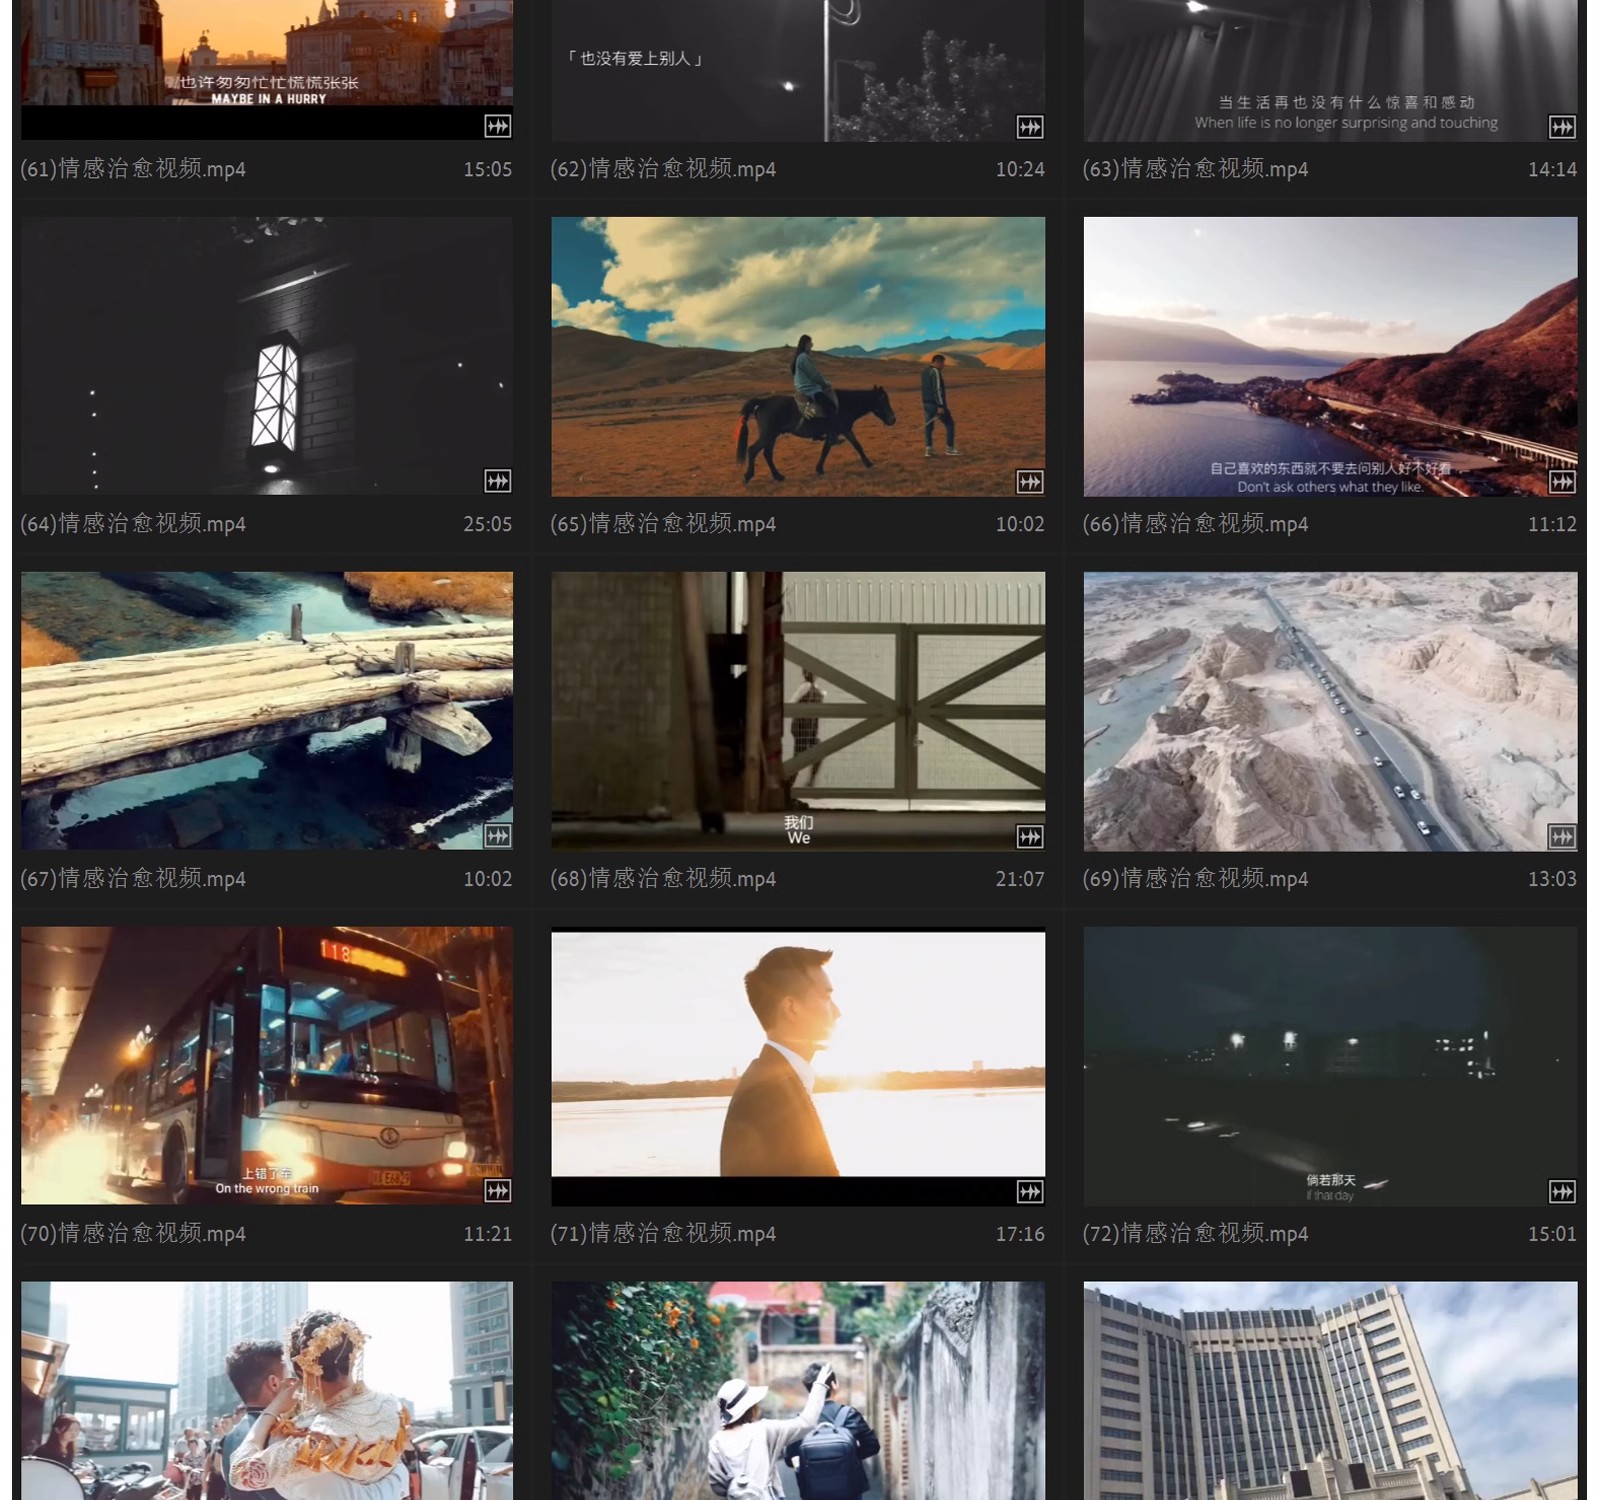Click the clip badge icon on the (72) night scene thumbnail

pos(1562,1190)
